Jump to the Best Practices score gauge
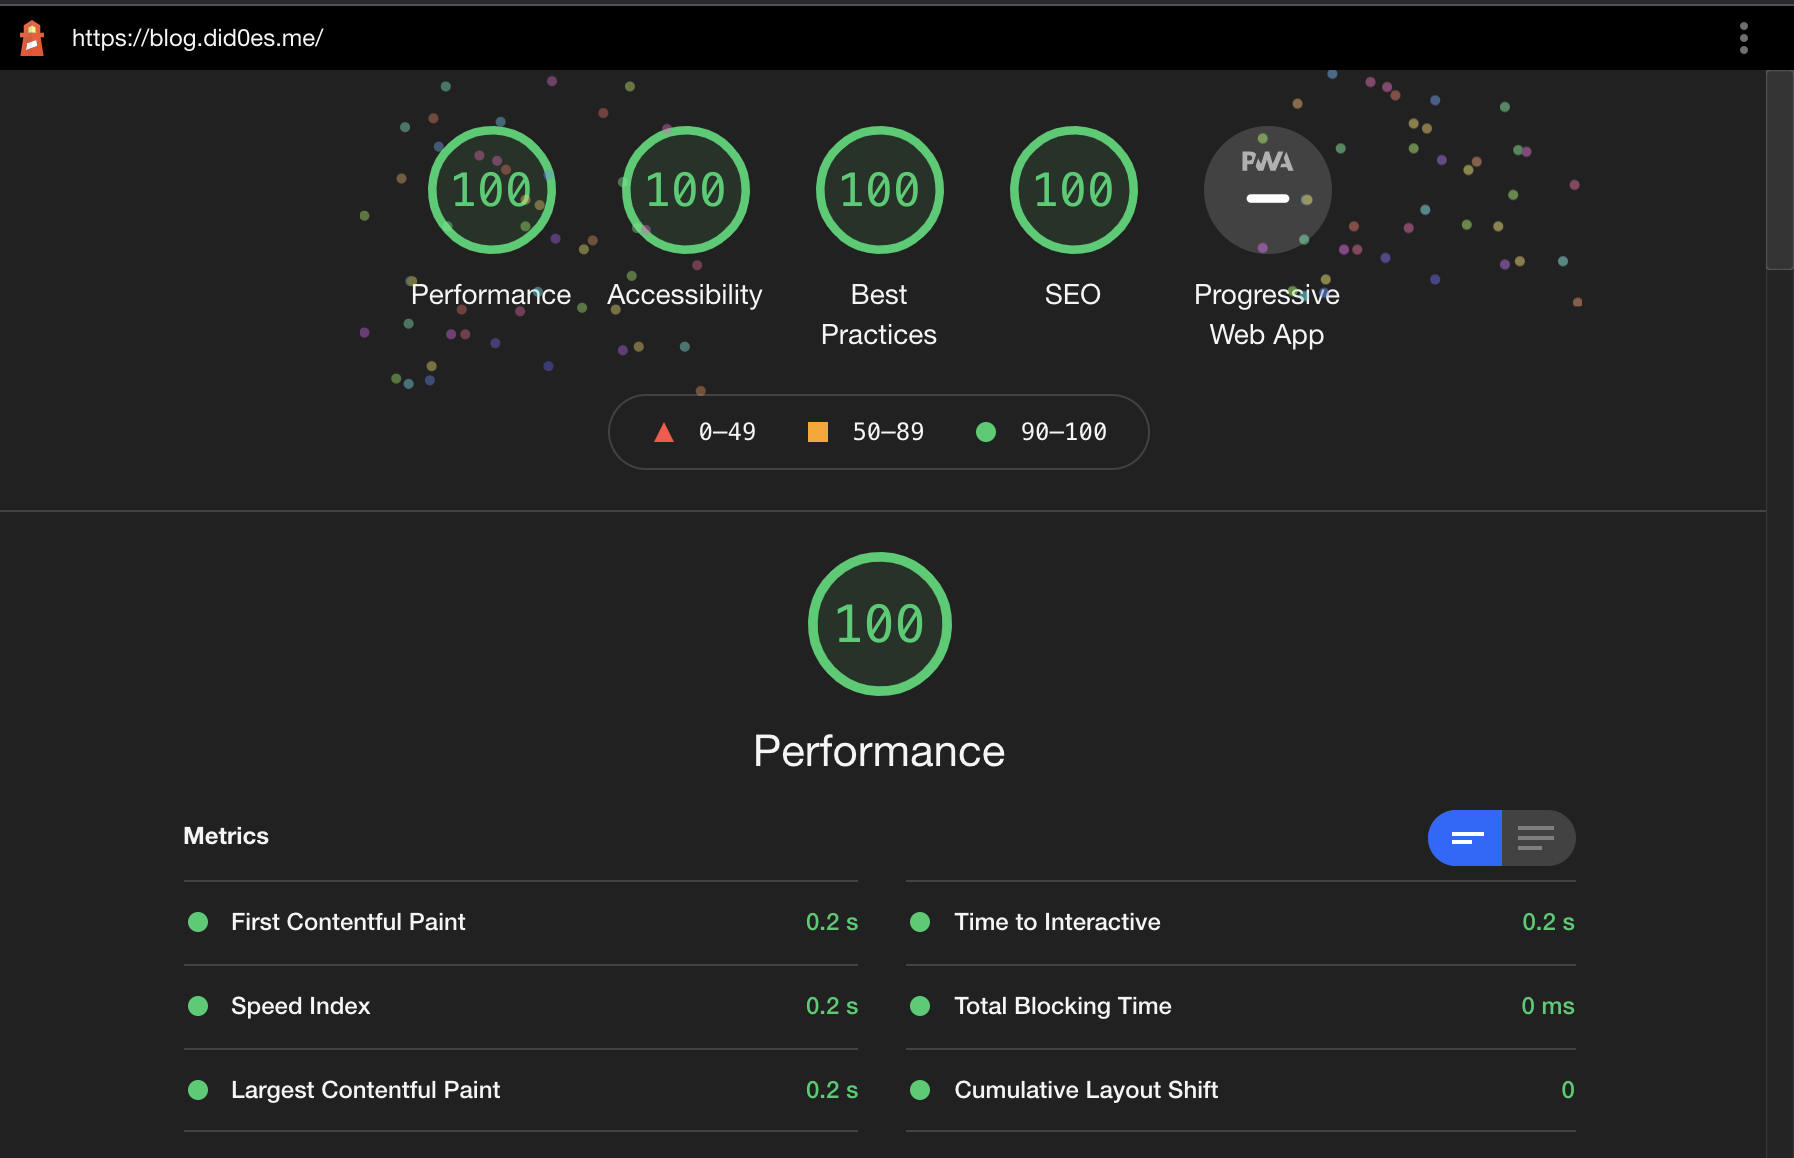Viewport: 1794px width, 1158px height. pos(879,190)
